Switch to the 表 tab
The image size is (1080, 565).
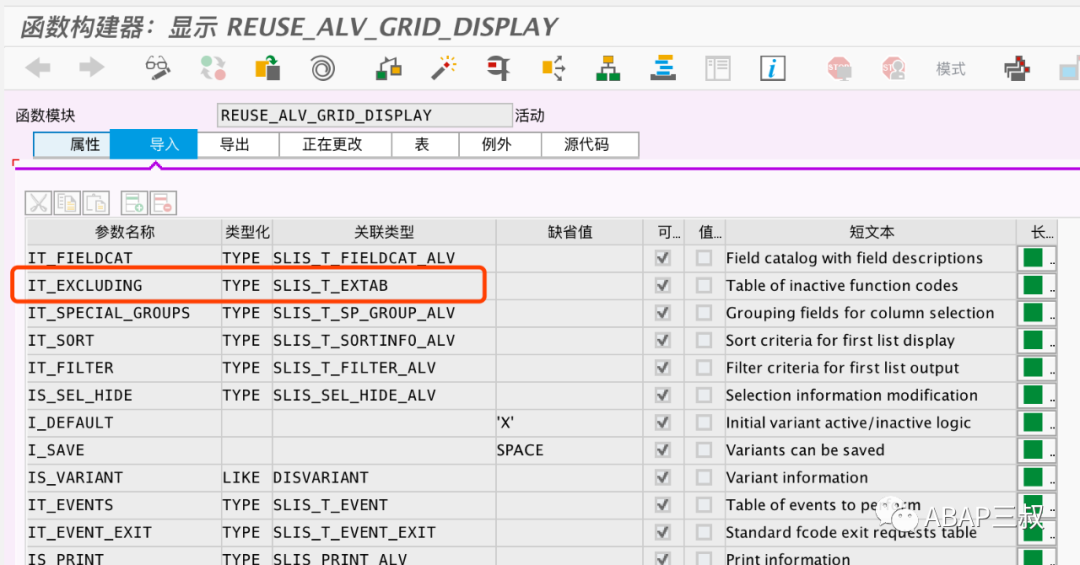(x=425, y=145)
